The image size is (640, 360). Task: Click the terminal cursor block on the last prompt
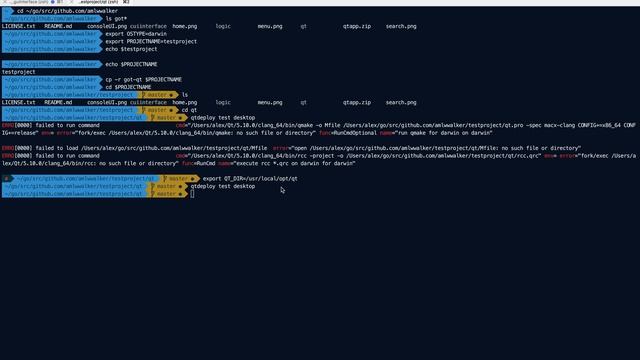(192, 194)
